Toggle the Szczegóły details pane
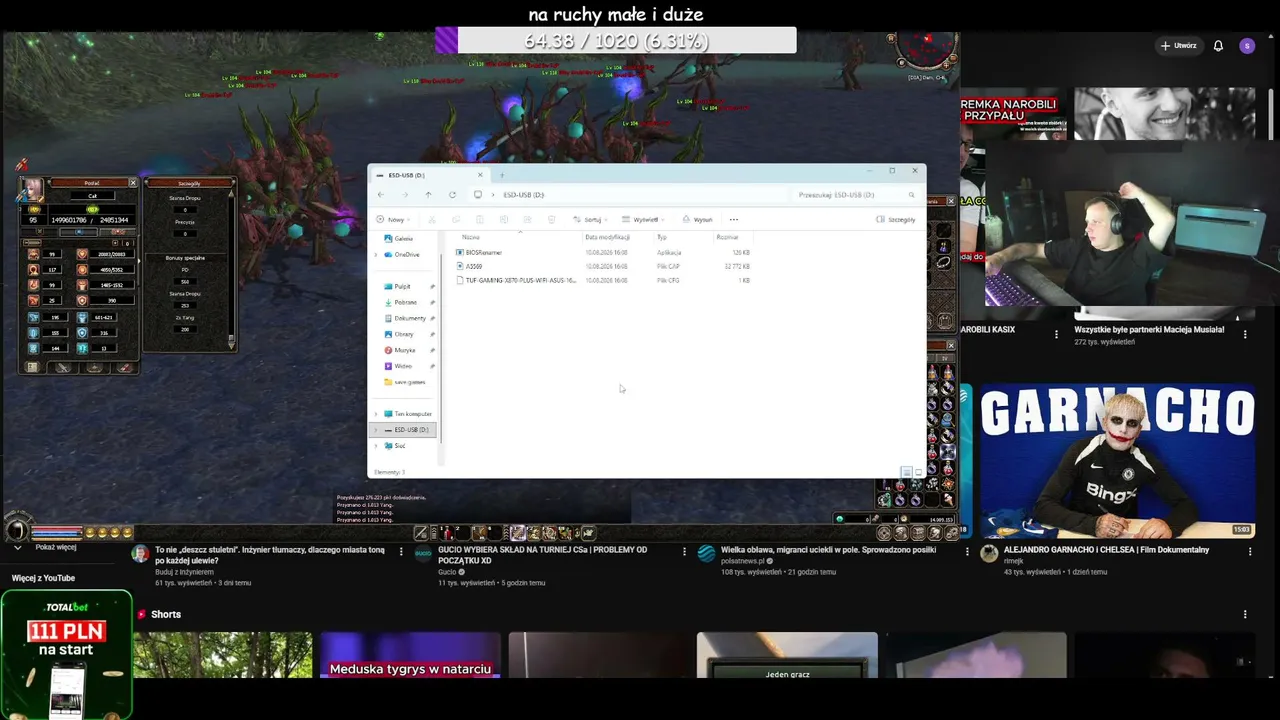This screenshot has height=720, width=1280. tap(896, 220)
